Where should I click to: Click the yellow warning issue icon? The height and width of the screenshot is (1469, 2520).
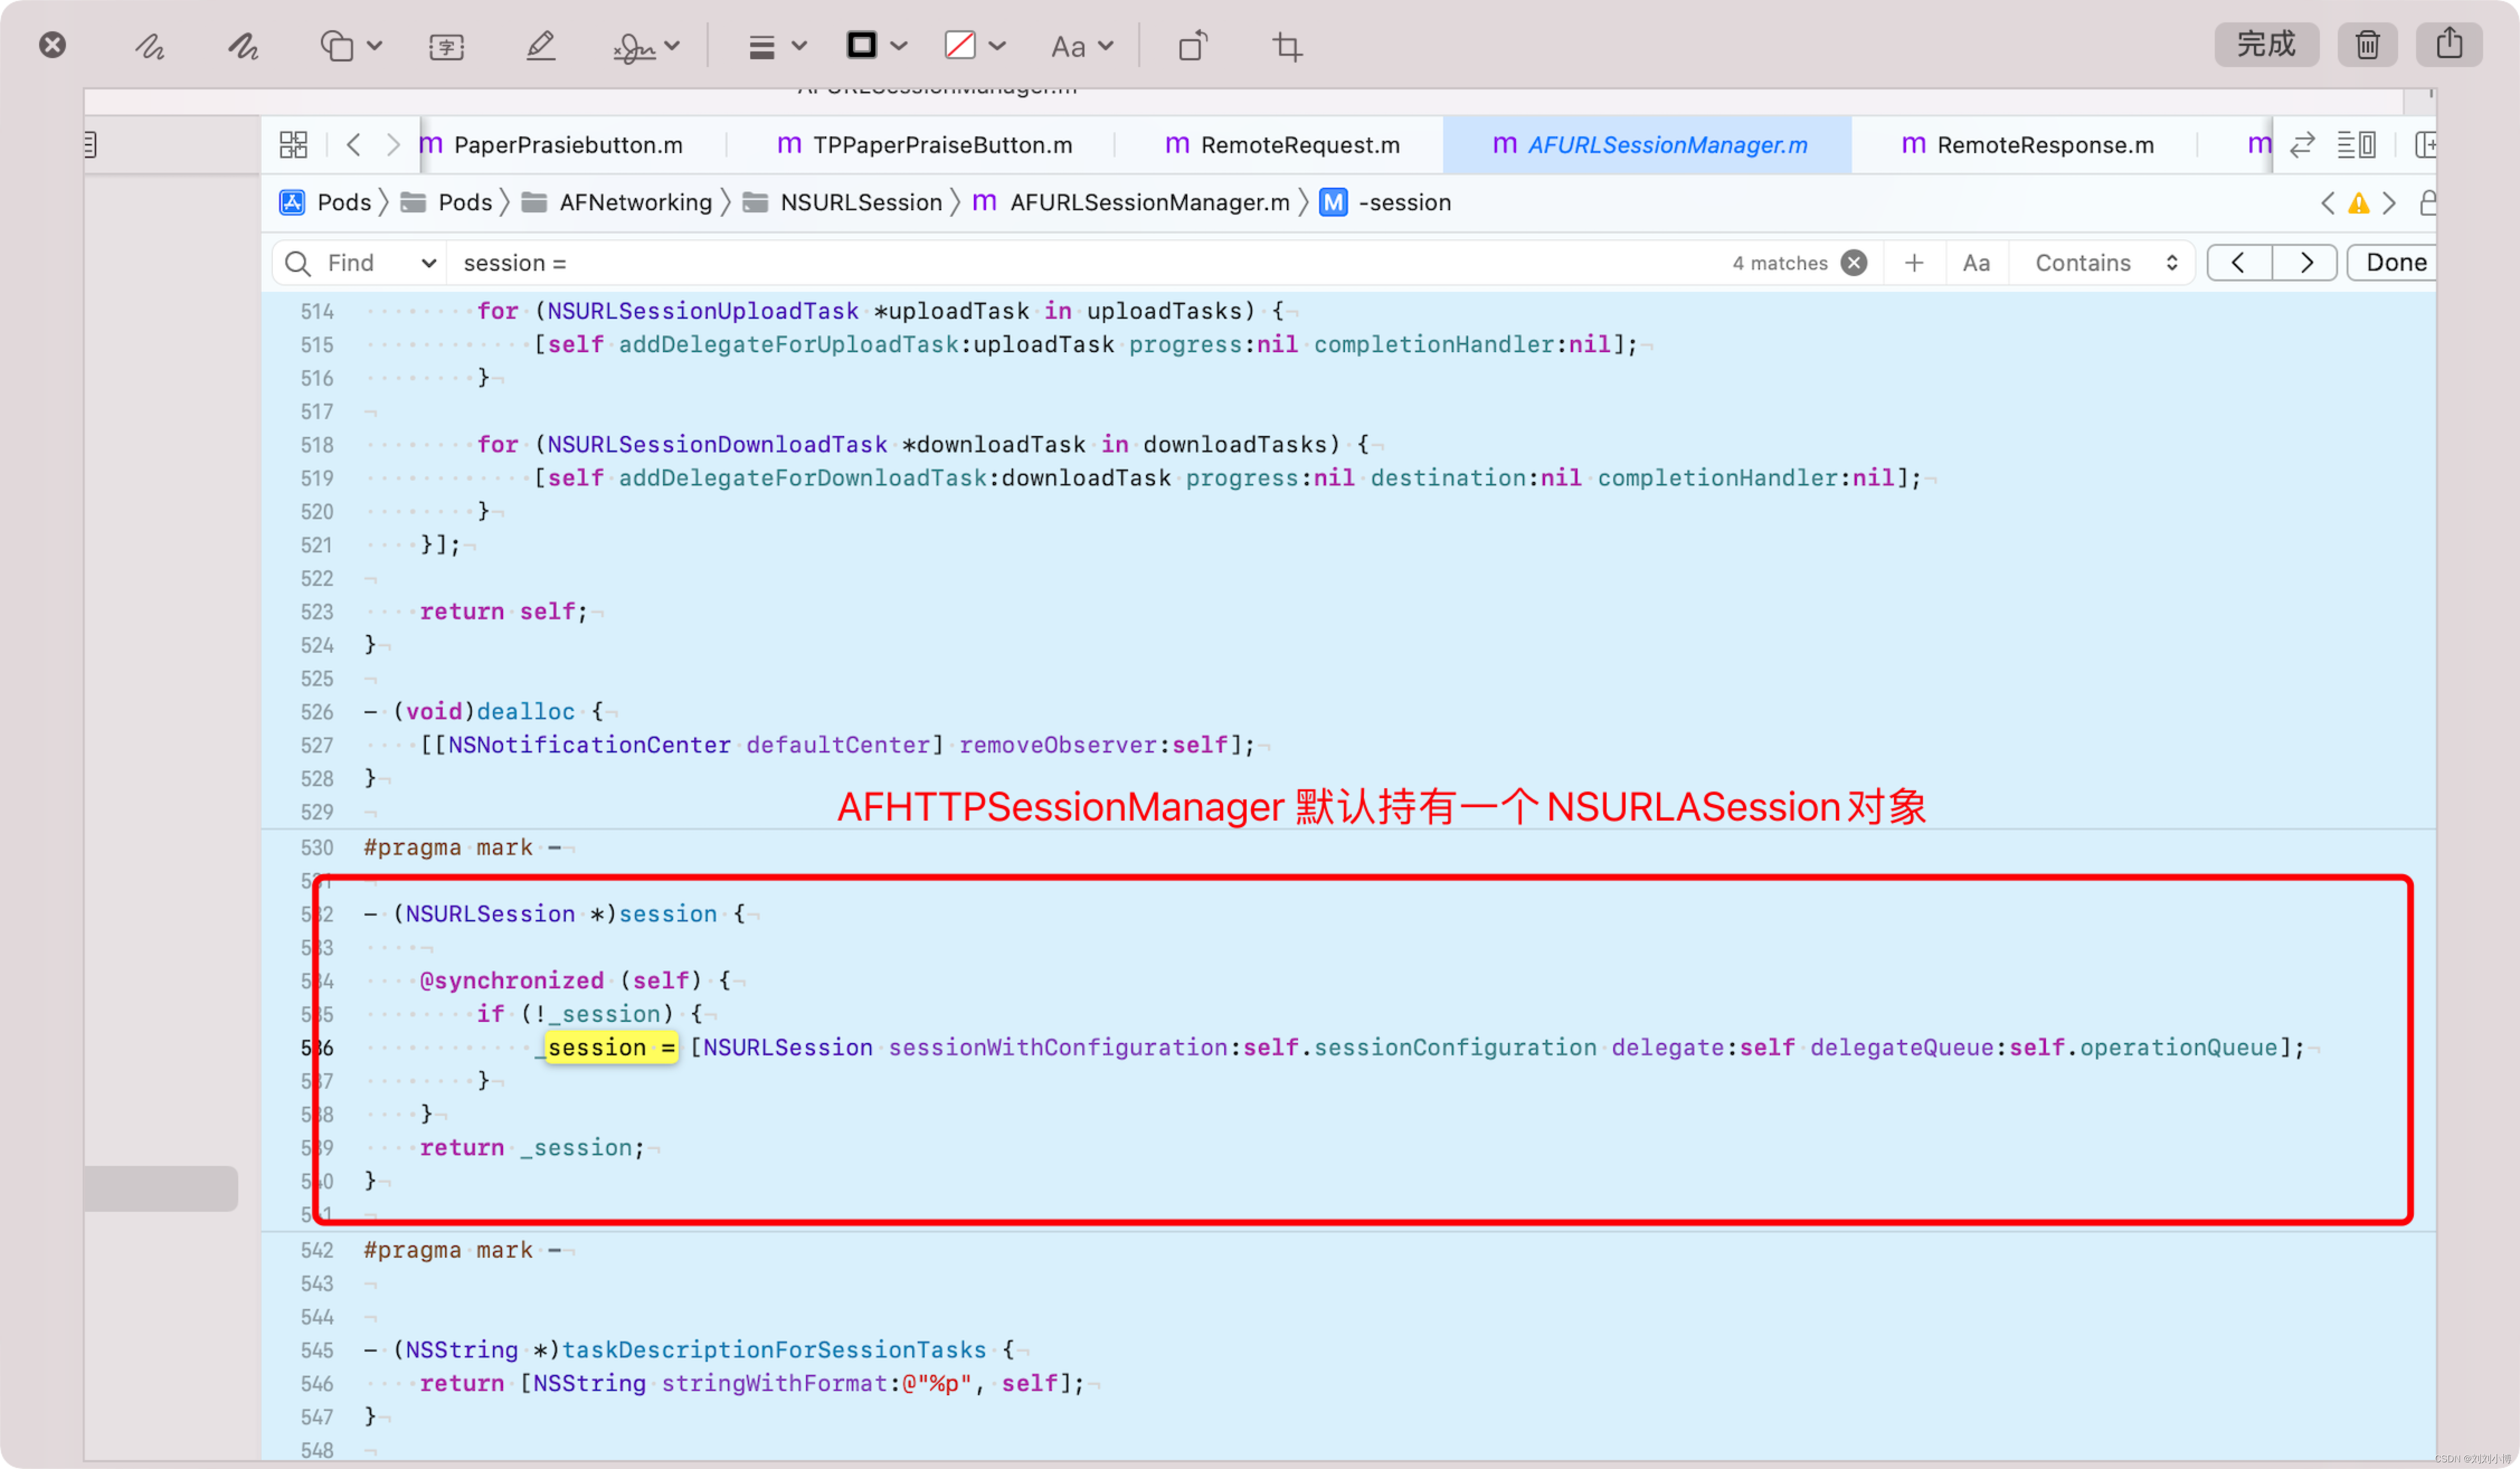(2358, 204)
